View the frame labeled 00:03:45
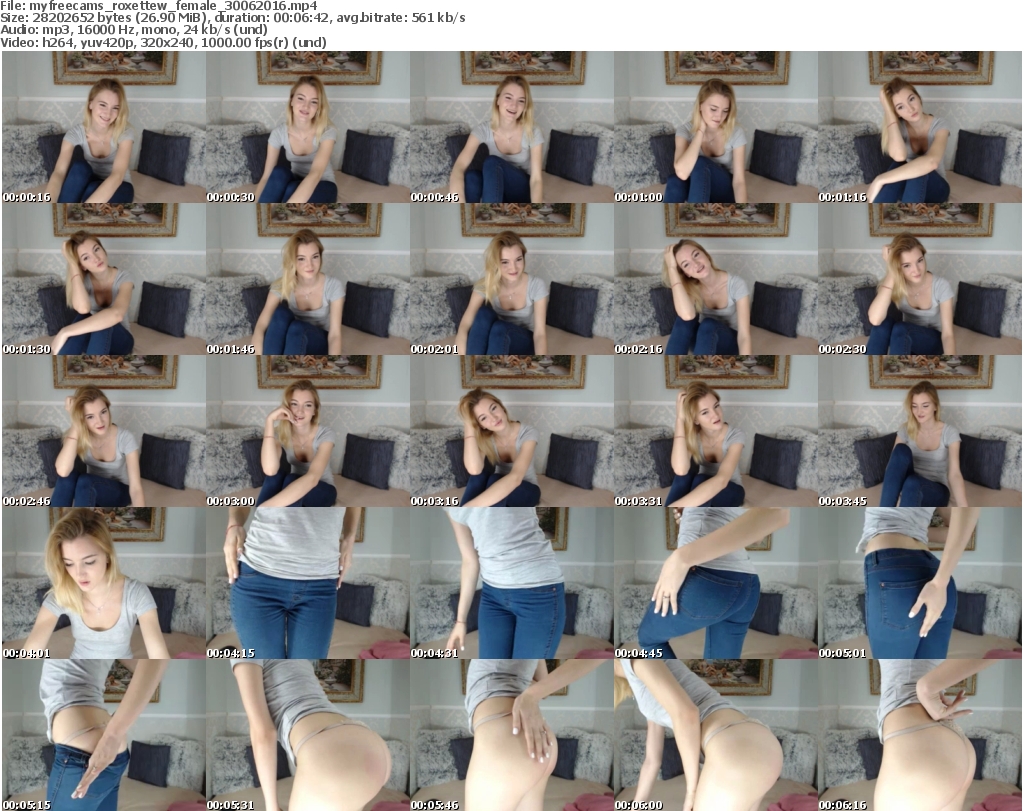This screenshot has width=1024, height=811. 919,431
